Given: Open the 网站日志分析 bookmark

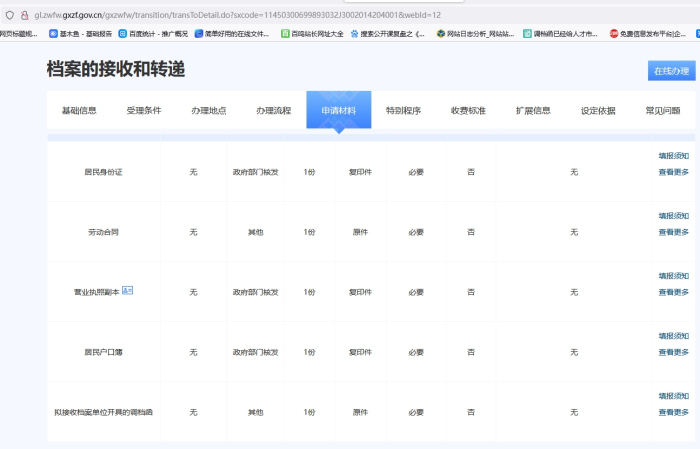Looking at the screenshot, I should (475, 33).
